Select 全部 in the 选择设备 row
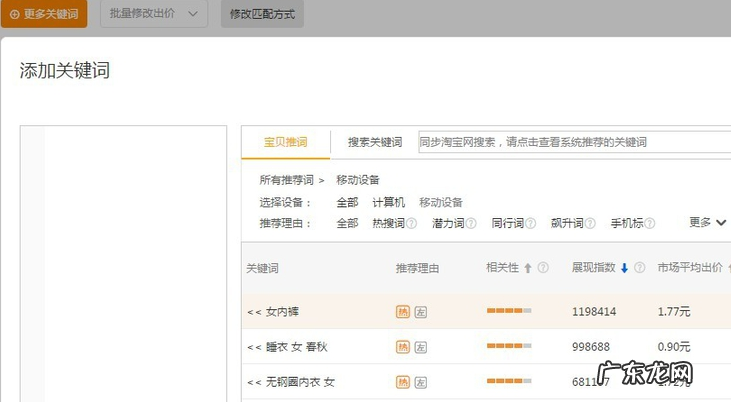Screen dimensions: 731x402 tap(347, 202)
